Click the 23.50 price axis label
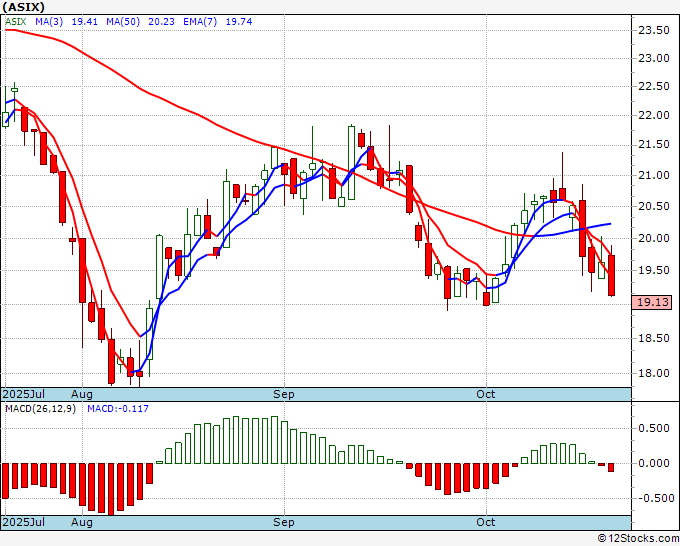 [x=654, y=30]
